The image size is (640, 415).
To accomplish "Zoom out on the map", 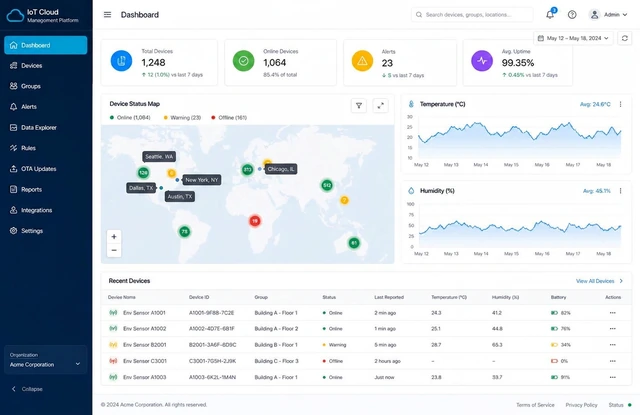I will coord(114,250).
